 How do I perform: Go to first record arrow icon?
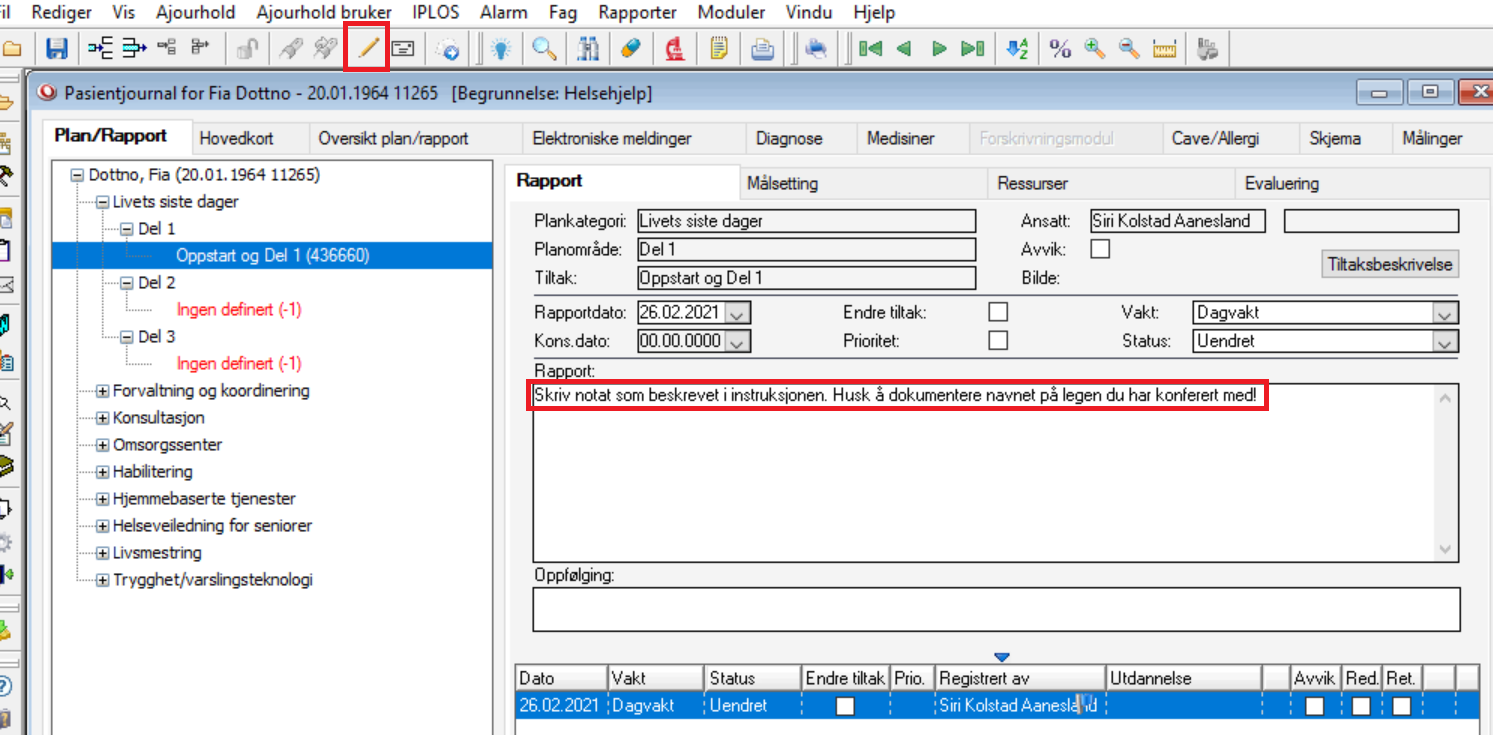(x=870, y=48)
